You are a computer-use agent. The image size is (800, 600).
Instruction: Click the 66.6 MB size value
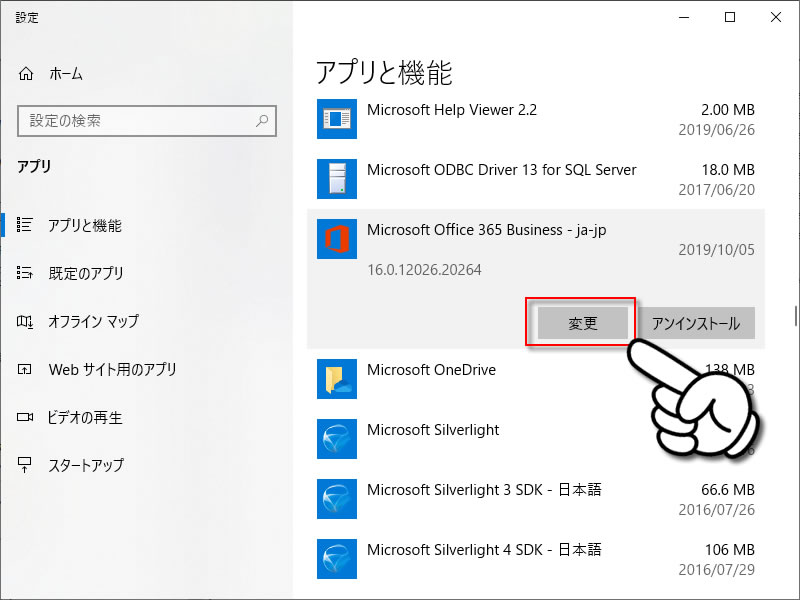pyautogui.click(x=728, y=490)
